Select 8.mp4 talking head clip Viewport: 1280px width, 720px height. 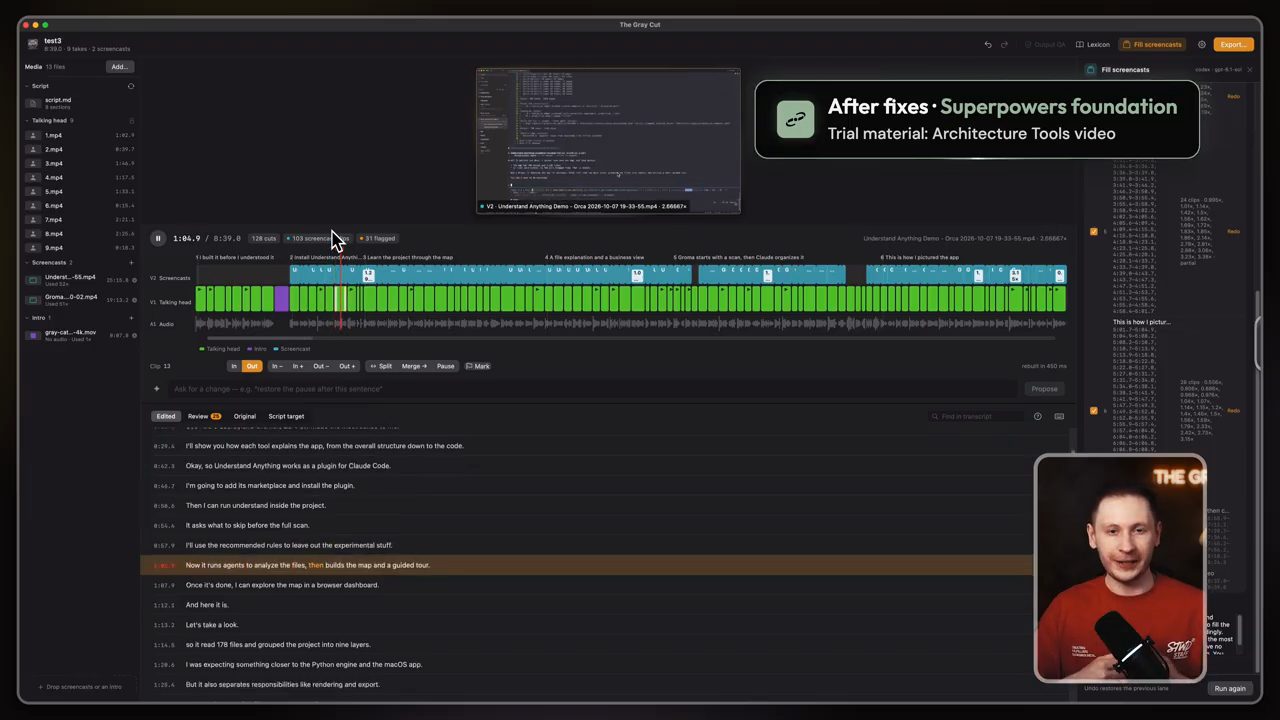80,233
